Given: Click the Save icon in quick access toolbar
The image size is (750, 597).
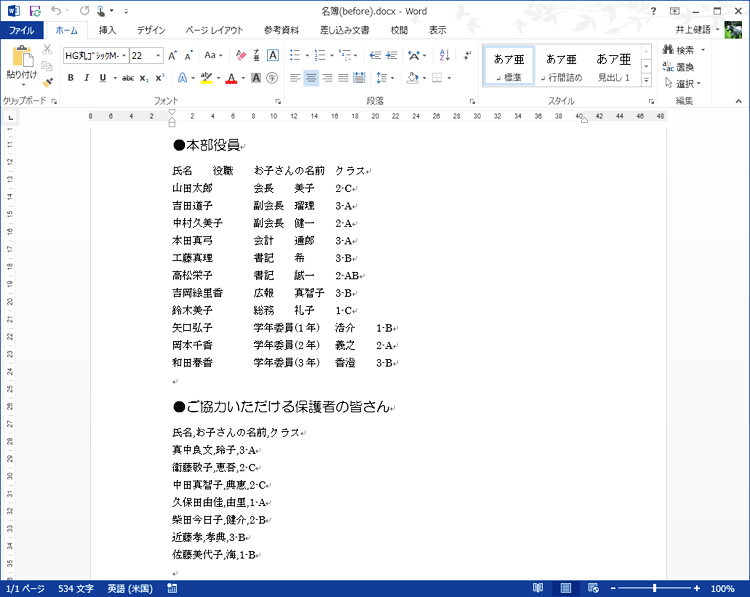Looking at the screenshot, I should click(35, 11).
